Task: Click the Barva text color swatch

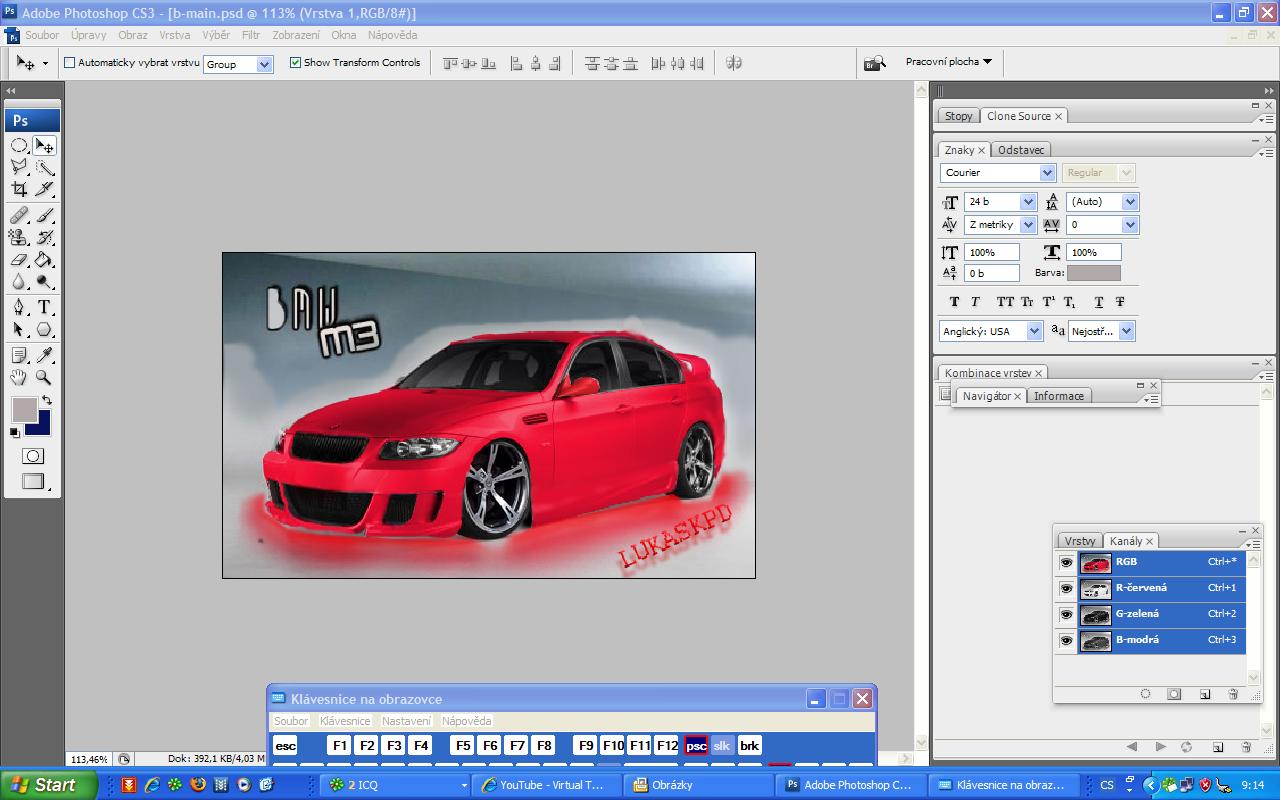Action: tap(1093, 273)
